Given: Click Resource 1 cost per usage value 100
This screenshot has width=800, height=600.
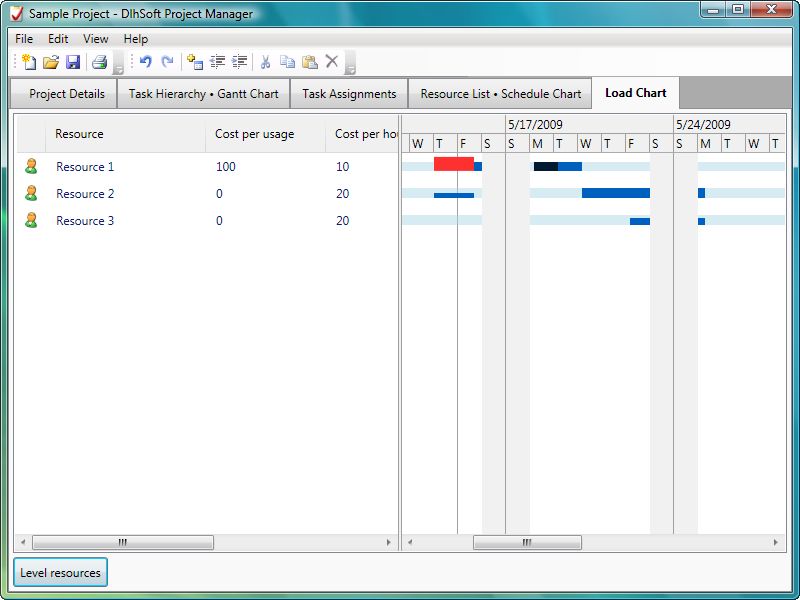Looking at the screenshot, I should coord(226,167).
